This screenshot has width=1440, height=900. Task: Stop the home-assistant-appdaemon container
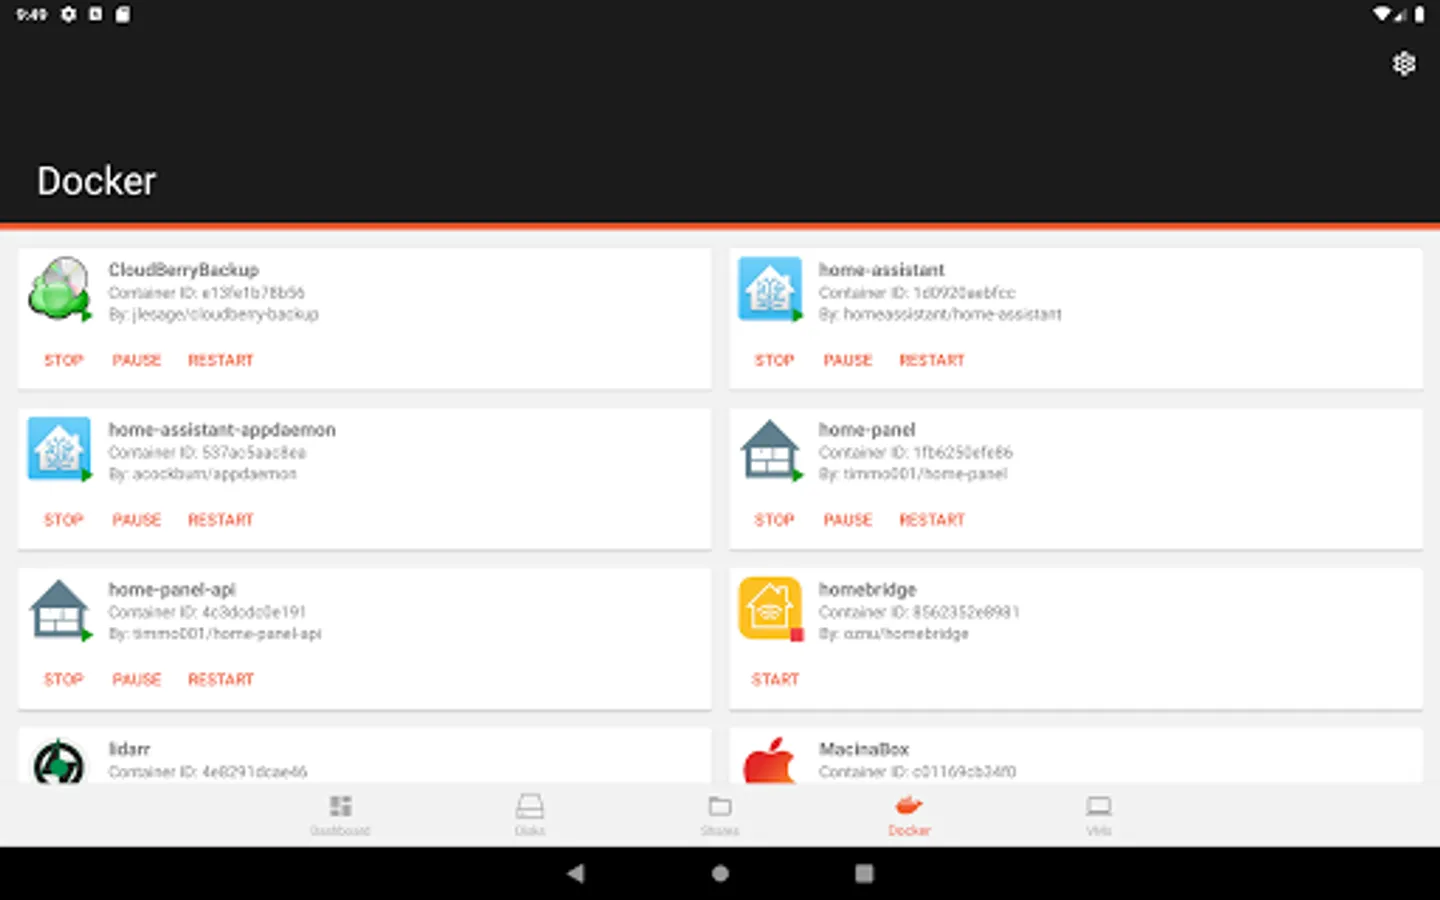64,520
